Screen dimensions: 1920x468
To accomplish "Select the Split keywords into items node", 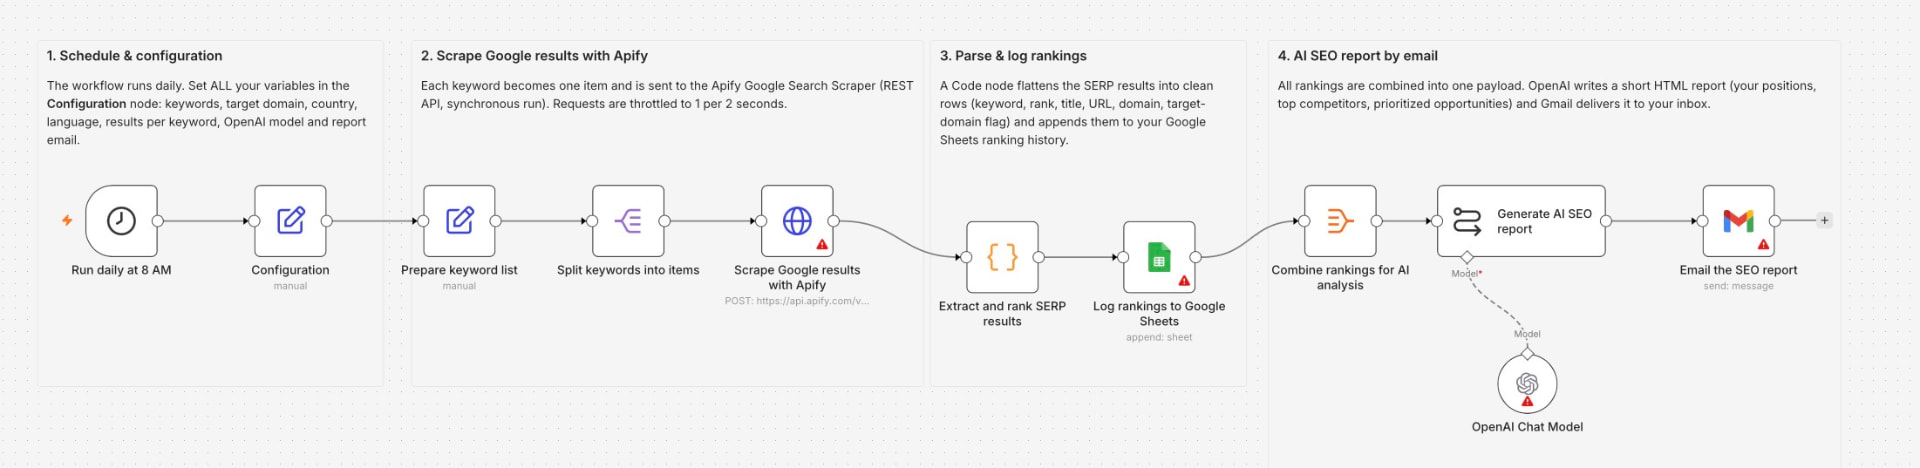I will point(628,220).
